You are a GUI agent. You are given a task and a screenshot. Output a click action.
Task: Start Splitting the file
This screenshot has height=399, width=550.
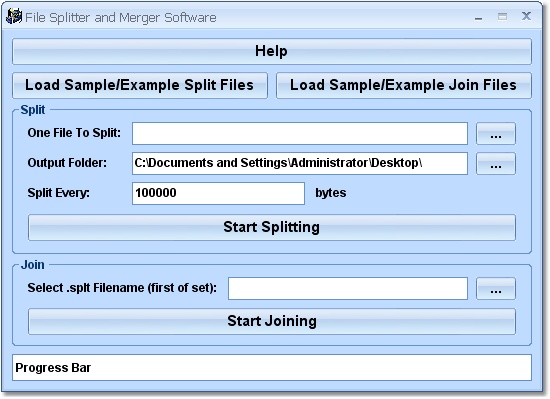click(272, 228)
